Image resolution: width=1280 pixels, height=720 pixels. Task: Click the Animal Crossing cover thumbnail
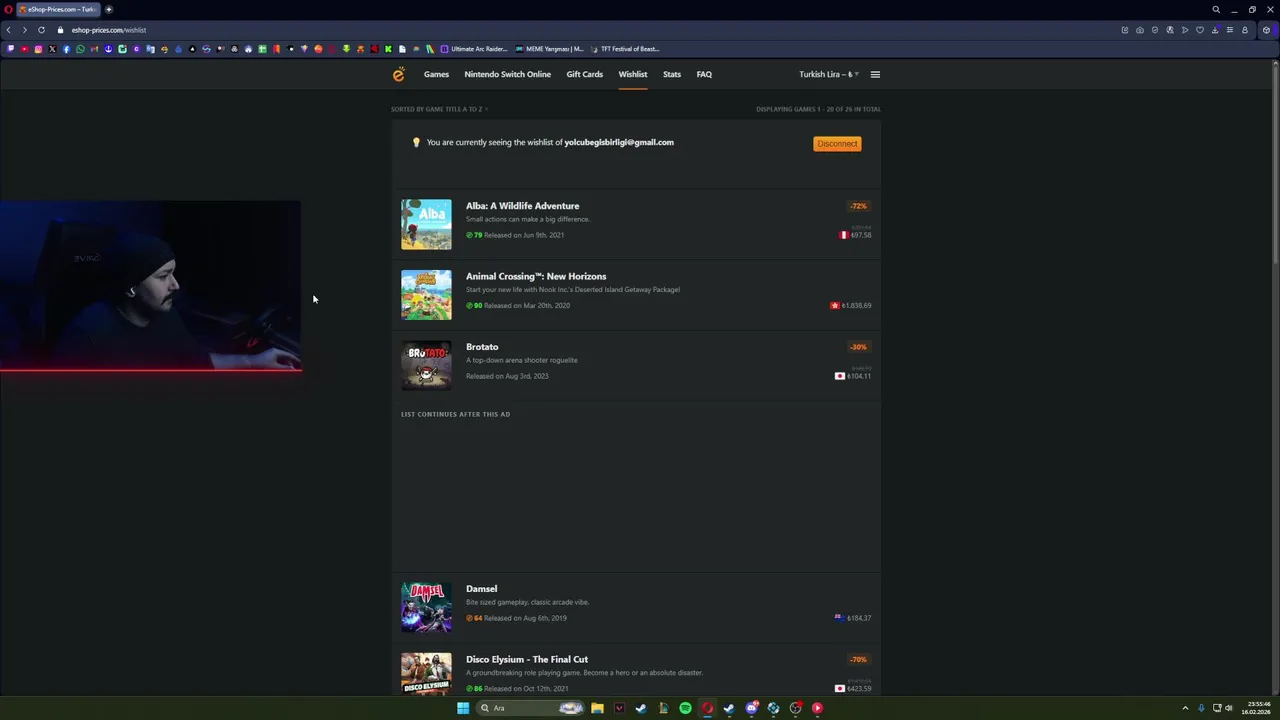coord(426,295)
